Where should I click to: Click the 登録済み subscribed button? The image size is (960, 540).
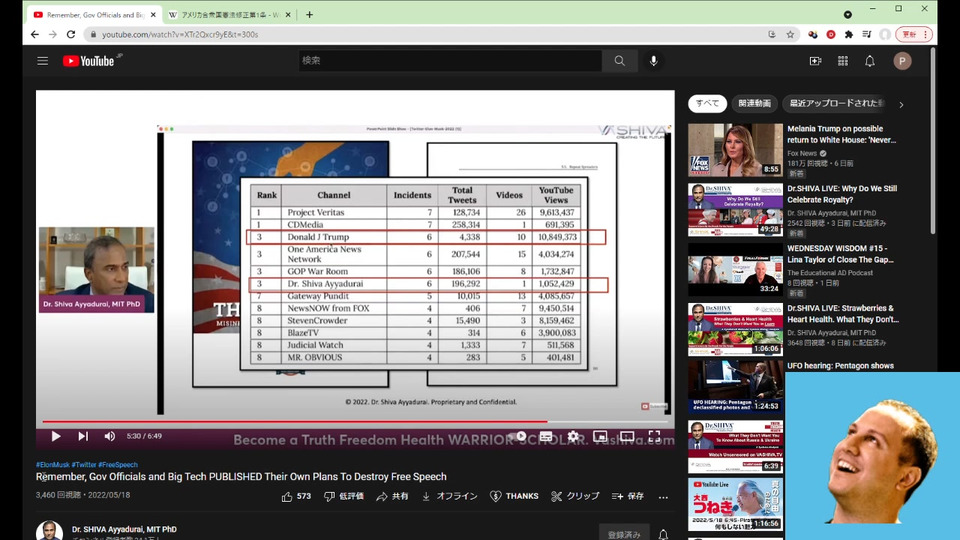click(x=624, y=534)
